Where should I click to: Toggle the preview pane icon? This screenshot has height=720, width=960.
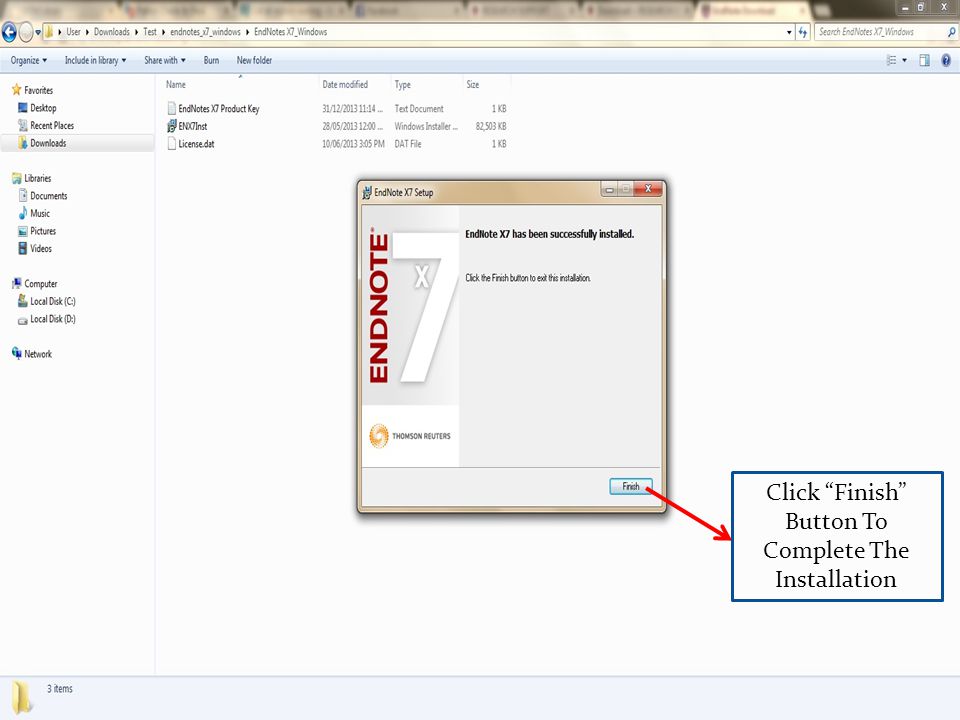tap(924, 60)
